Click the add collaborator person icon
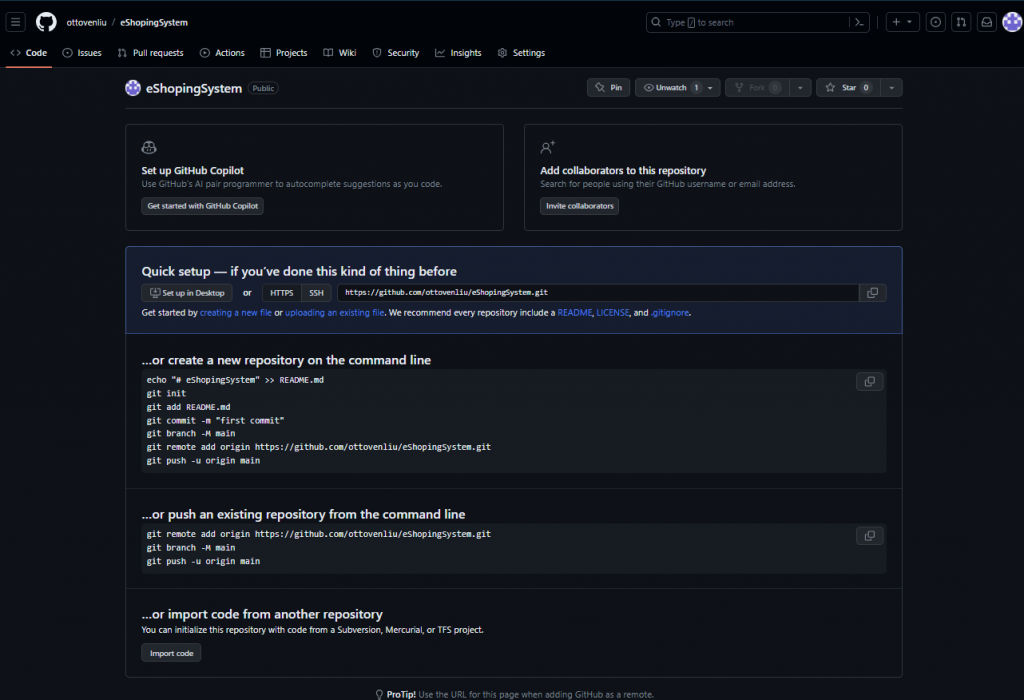 547,148
